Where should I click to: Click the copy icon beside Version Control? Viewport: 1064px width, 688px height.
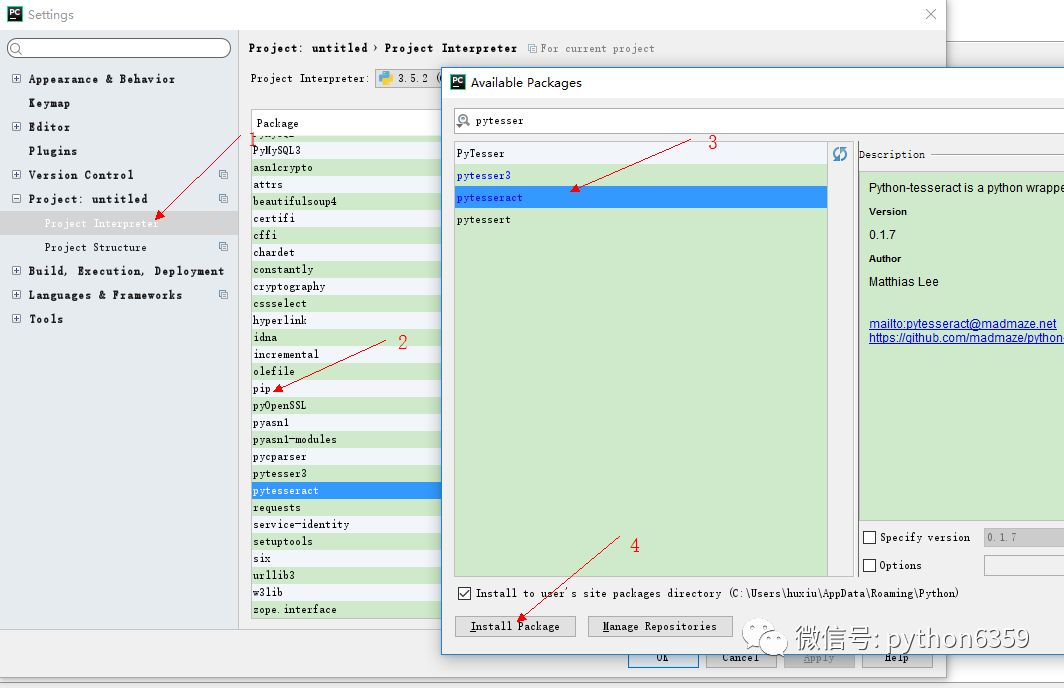coord(223,174)
